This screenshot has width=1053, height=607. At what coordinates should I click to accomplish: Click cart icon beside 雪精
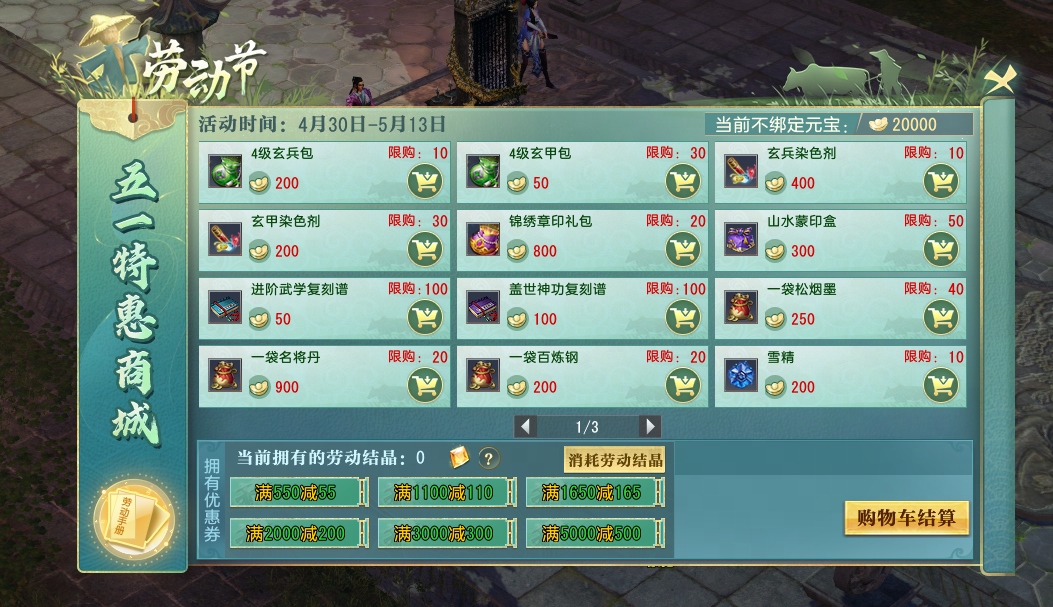pos(941,385)
